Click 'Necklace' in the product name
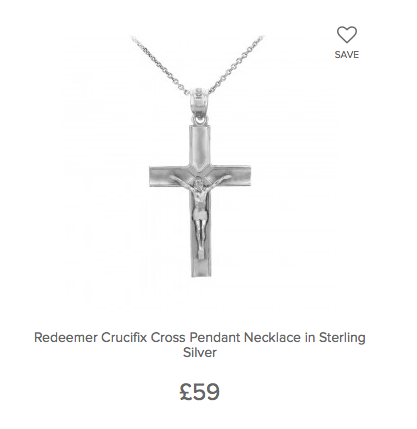 272,338
